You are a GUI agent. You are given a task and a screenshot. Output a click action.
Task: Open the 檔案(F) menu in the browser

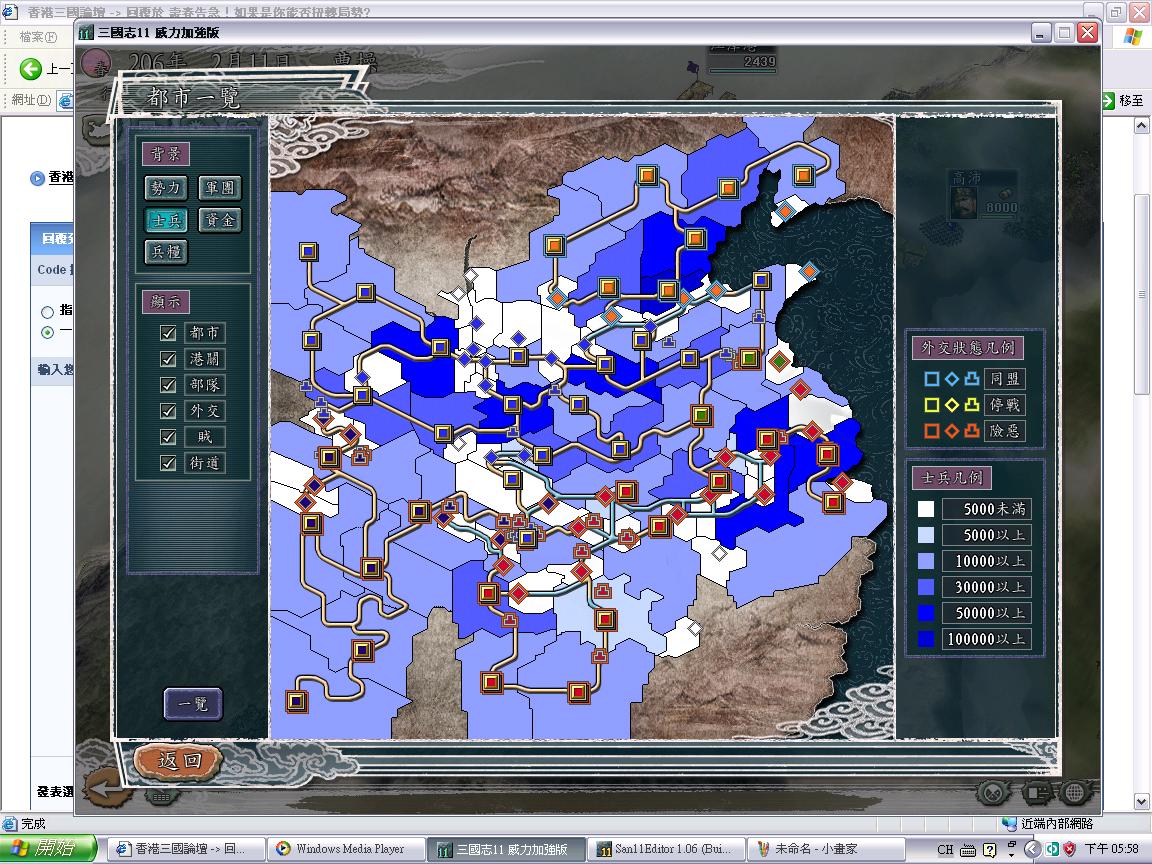[37, 37]
